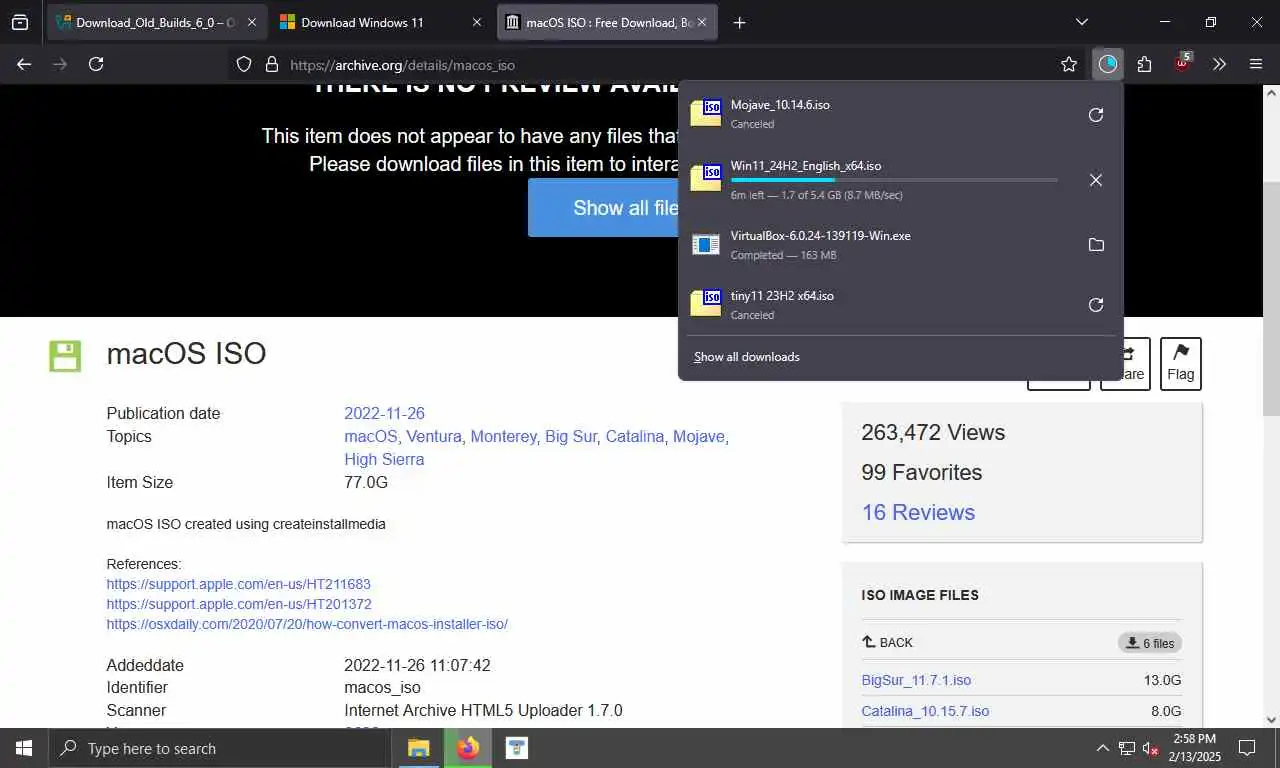1280x768 pixels.
Task: Go back one page
Action: point(24,64)
